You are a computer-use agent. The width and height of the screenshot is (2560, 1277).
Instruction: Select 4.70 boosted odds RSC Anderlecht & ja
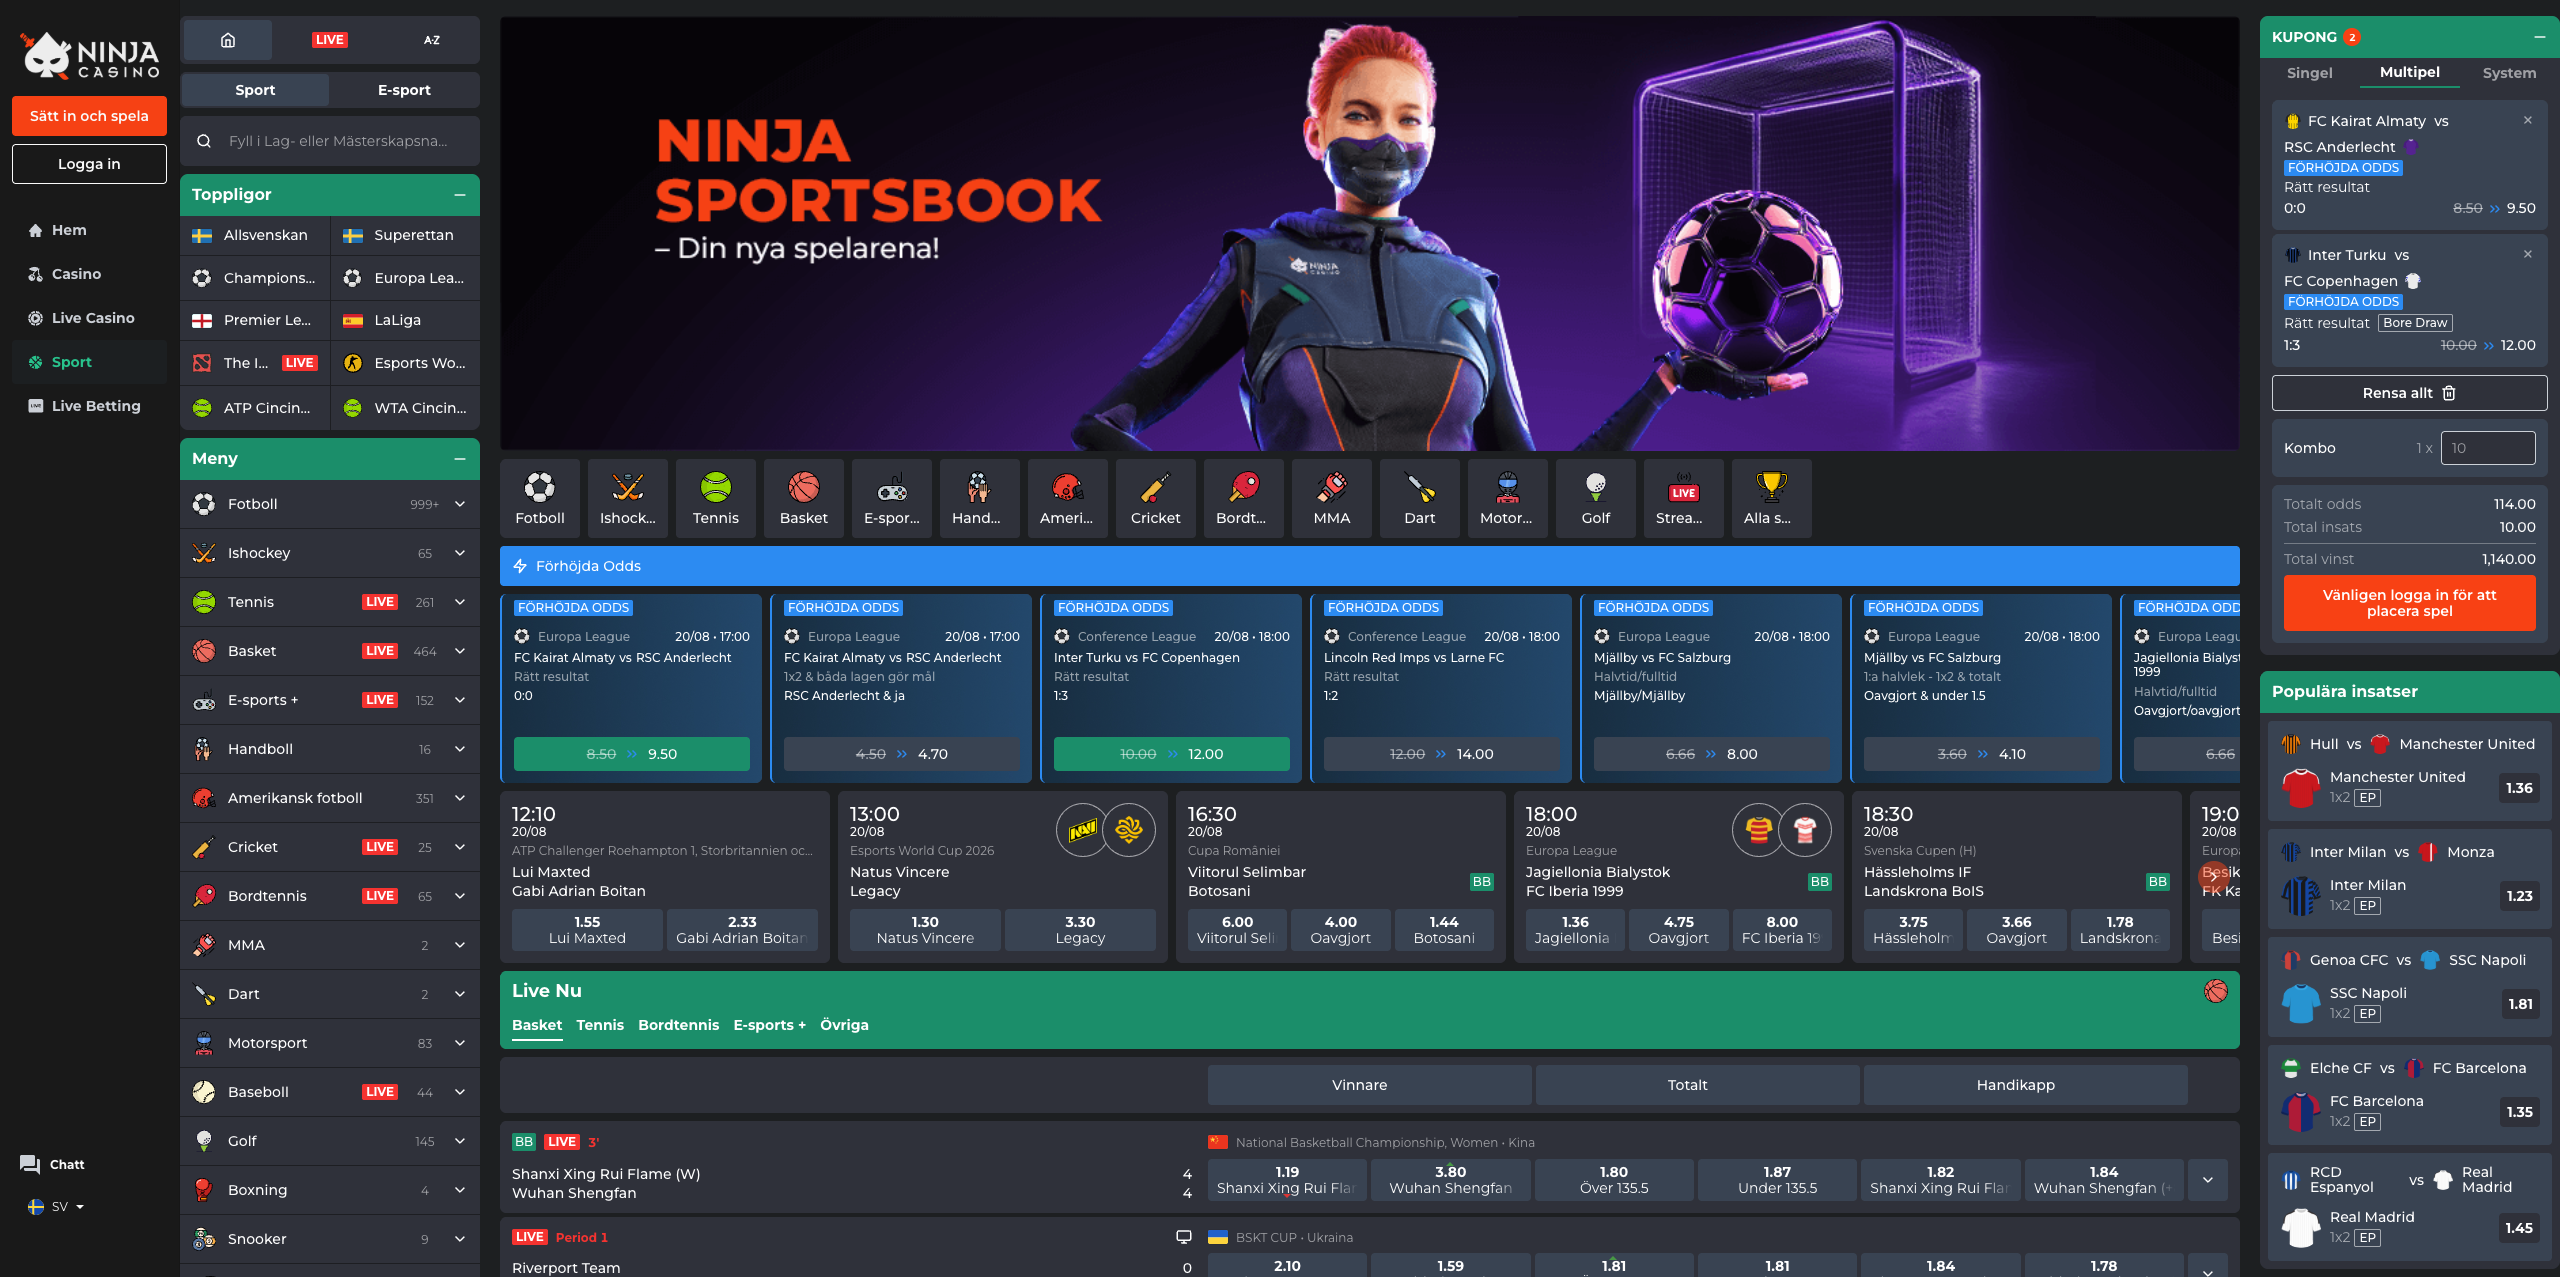coord(902,754)
